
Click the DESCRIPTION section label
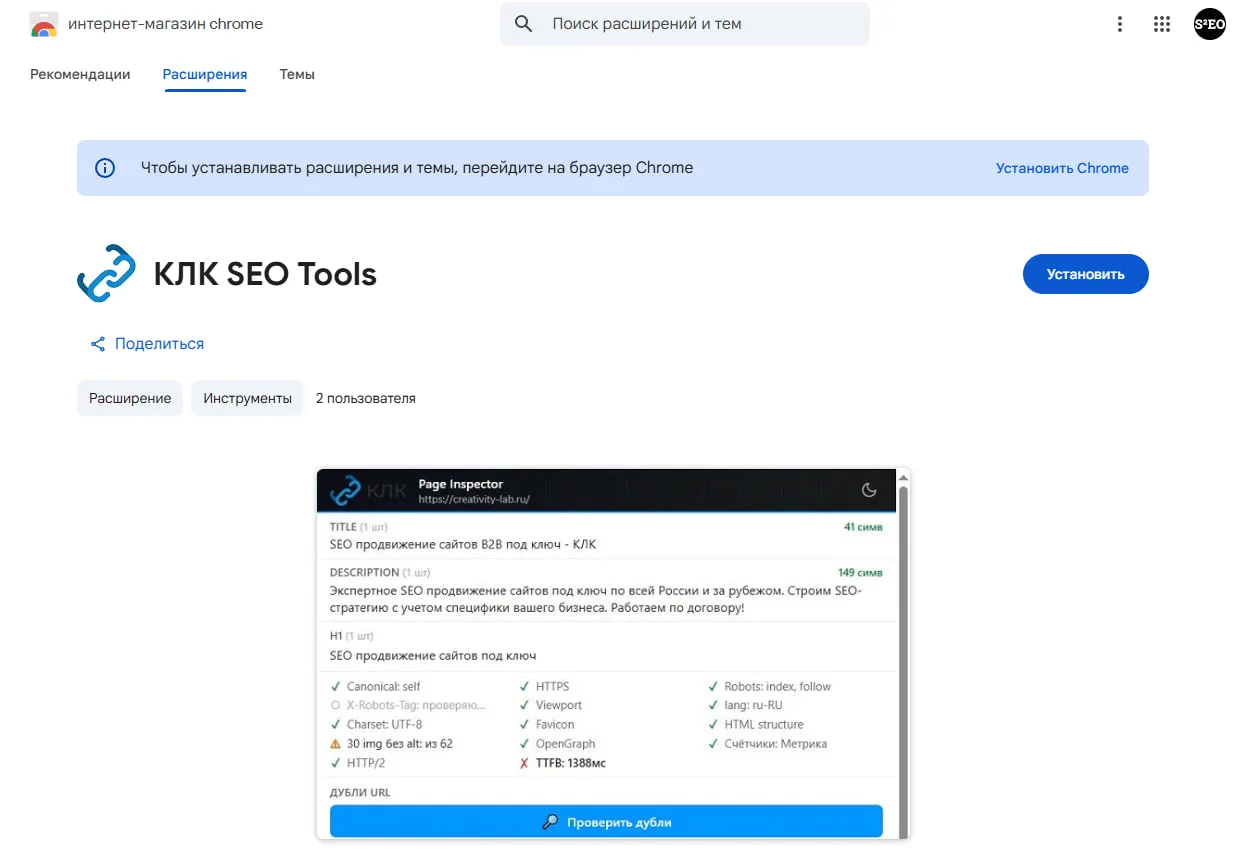tap(364, 572)
